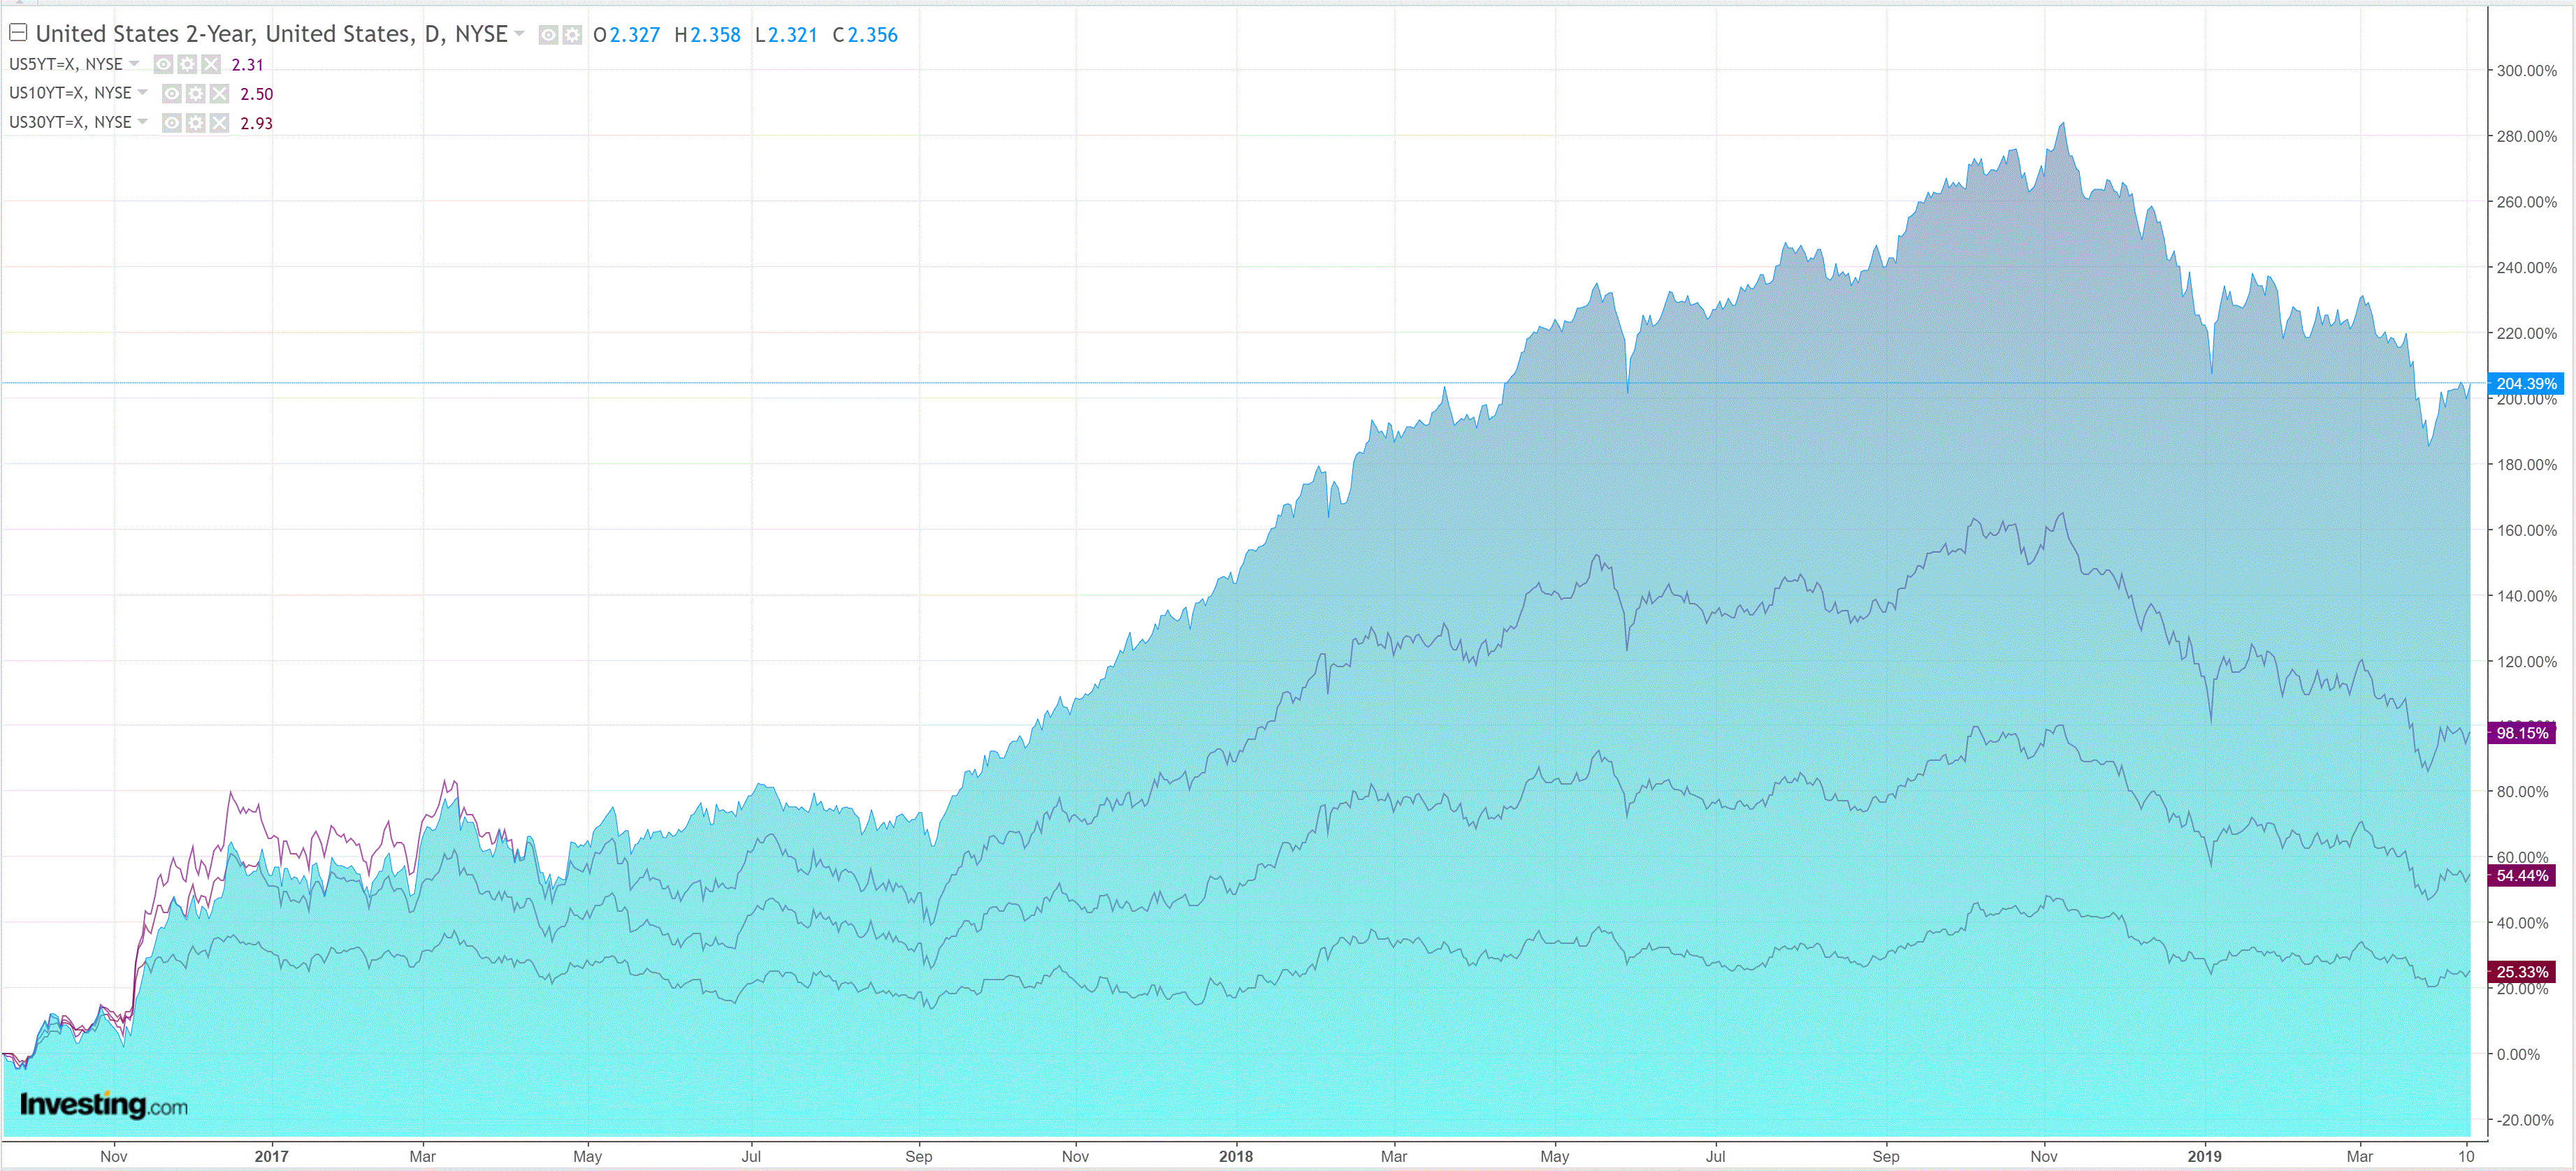
Task: Hide the US10YT=X series with eye icon
Action: [x=172, y=94]
